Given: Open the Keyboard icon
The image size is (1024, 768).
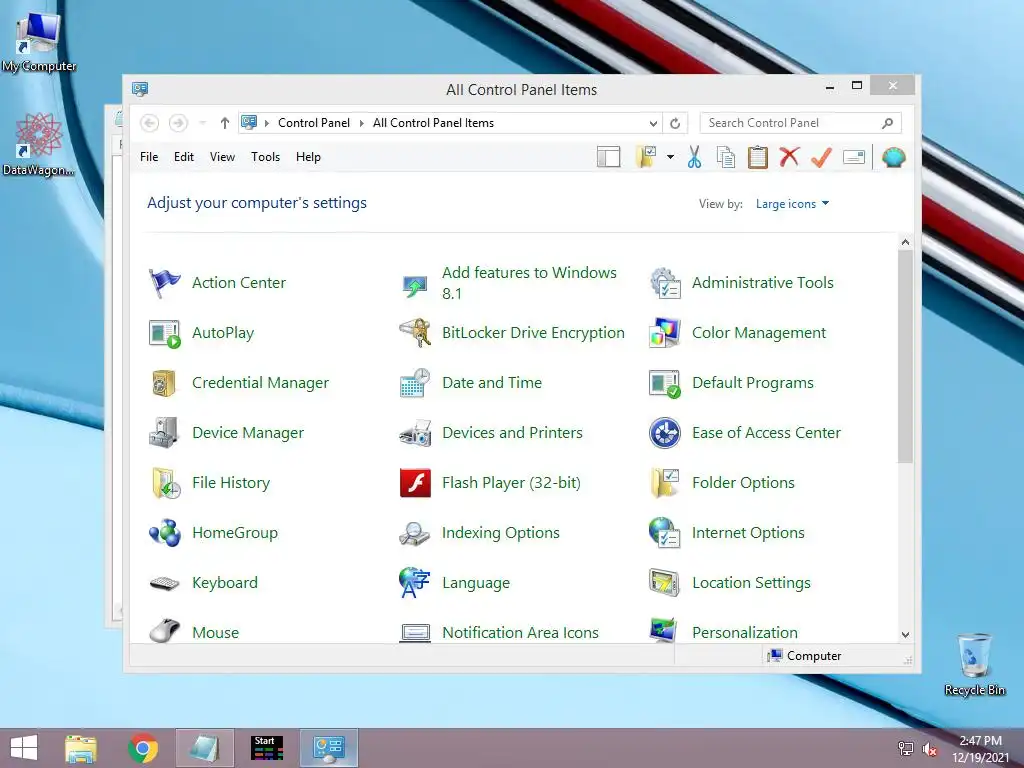Looking at the screenshot, I should pos(164,583).
